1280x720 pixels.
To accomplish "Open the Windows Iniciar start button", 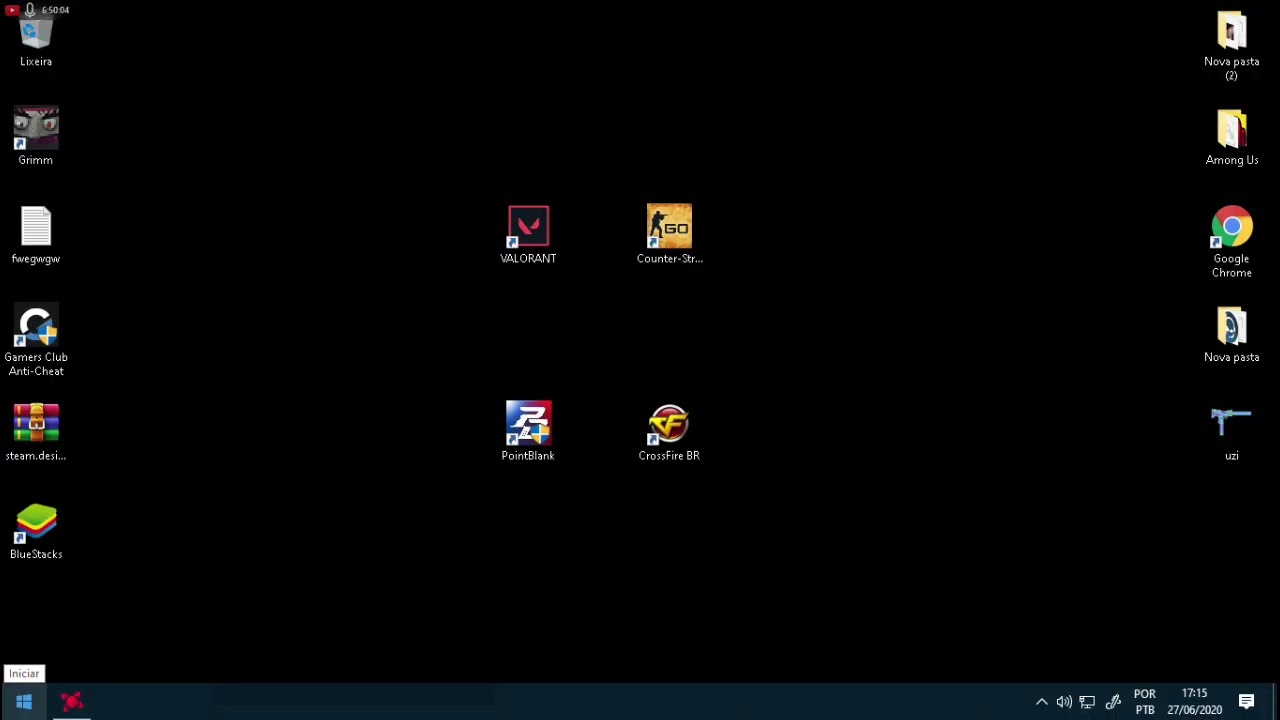I will (x=24, y=702).
